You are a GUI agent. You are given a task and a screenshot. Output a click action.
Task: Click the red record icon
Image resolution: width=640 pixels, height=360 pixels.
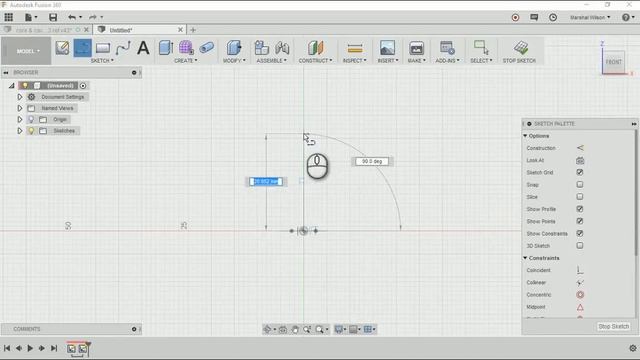coord(516,17)
